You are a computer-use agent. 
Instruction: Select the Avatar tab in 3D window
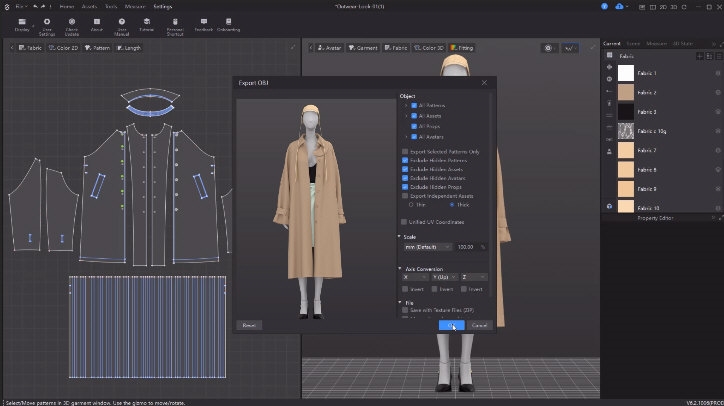coord(329,48)
